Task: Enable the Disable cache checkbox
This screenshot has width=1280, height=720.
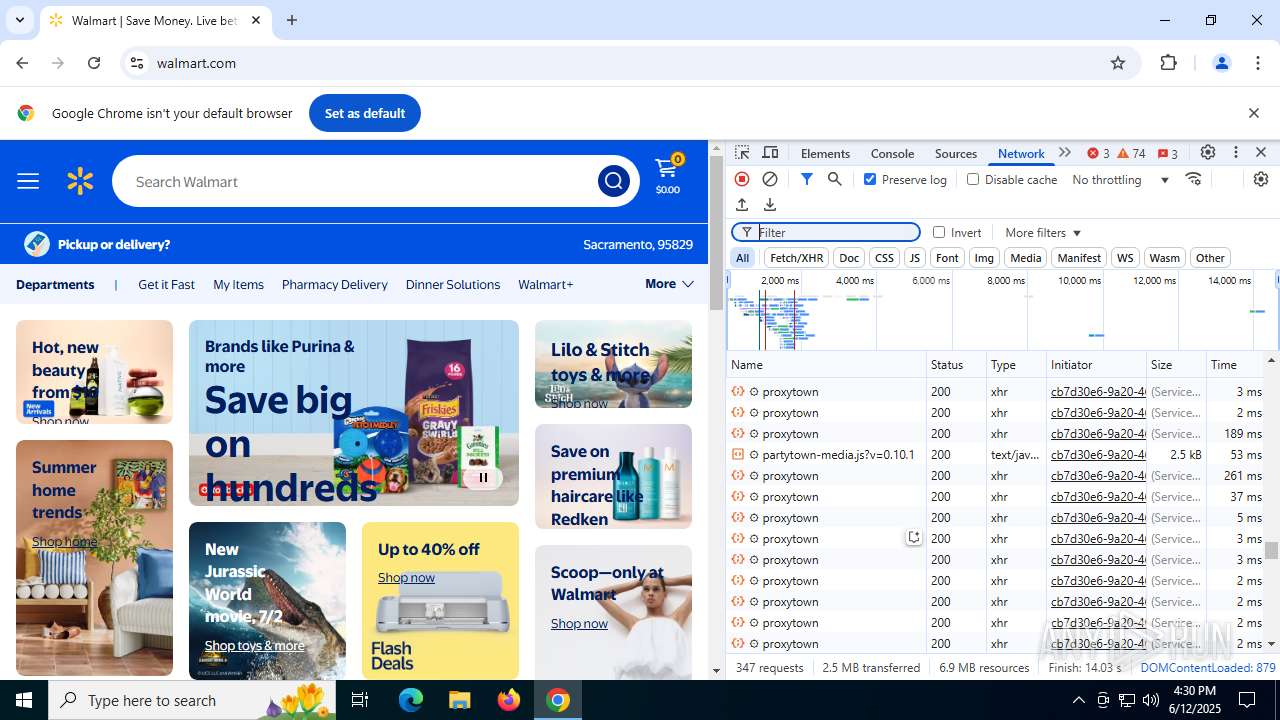Action: pyautogui.click(x=973, y=179)
